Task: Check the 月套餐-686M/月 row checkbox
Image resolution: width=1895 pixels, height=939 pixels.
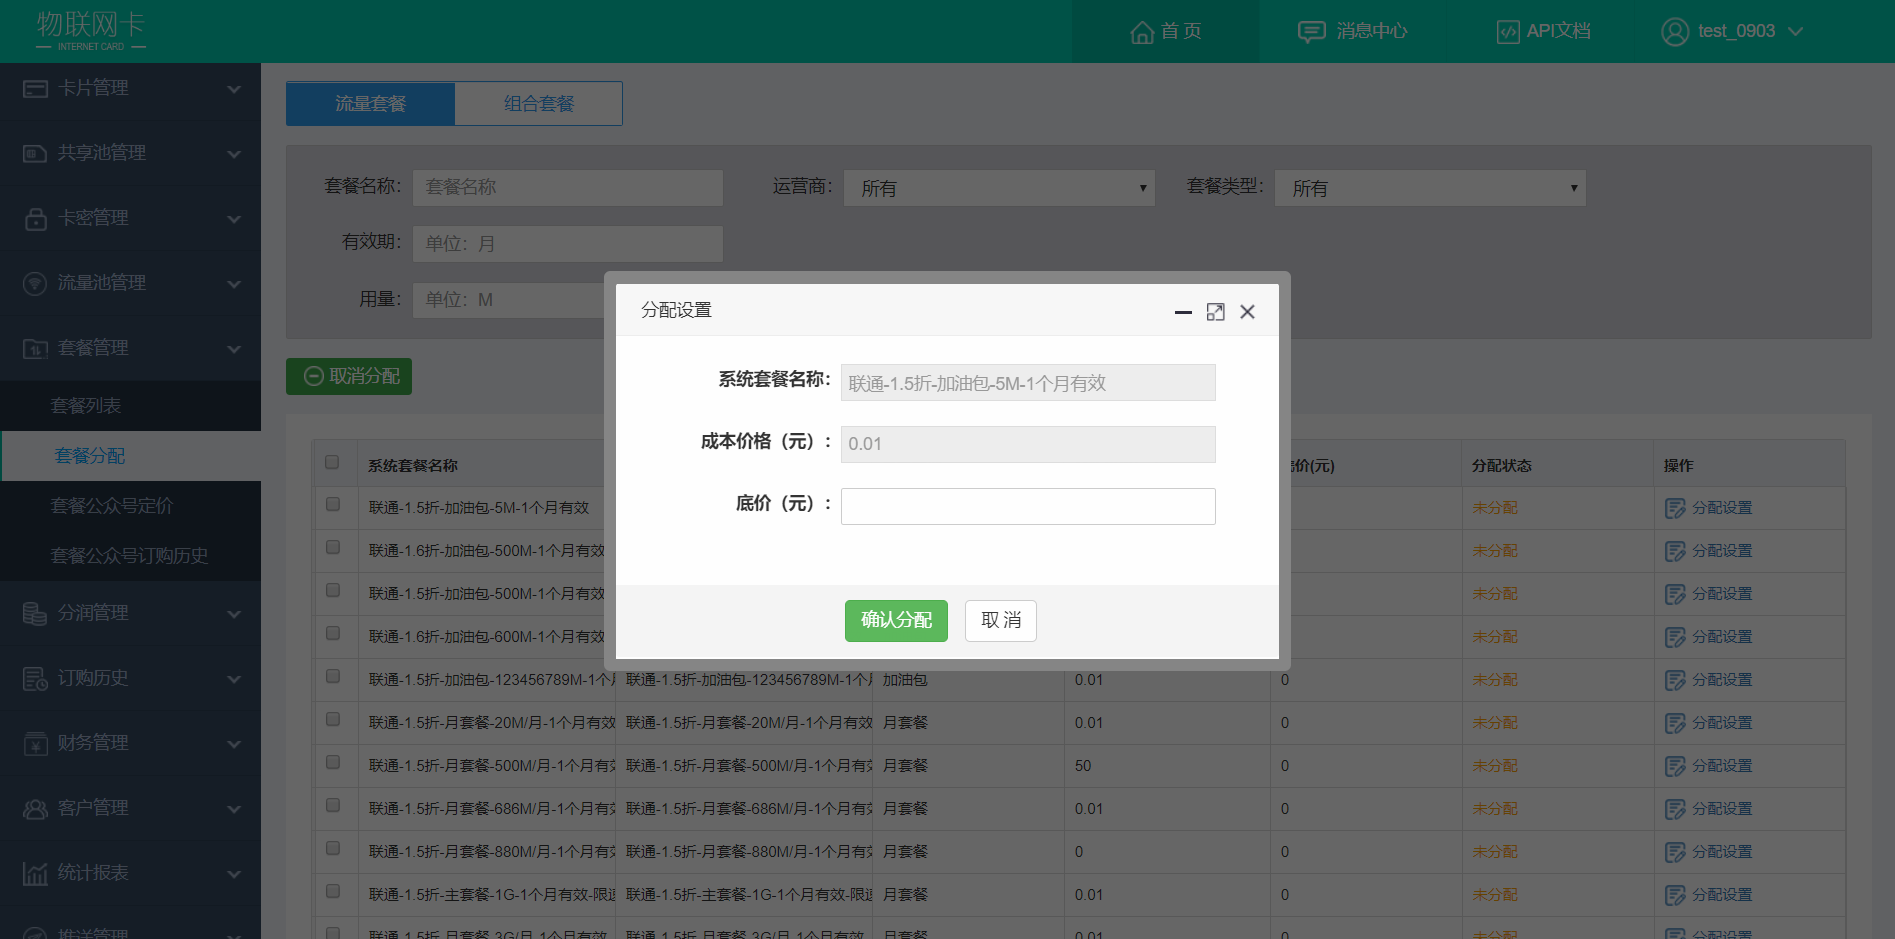Action: 333,805
